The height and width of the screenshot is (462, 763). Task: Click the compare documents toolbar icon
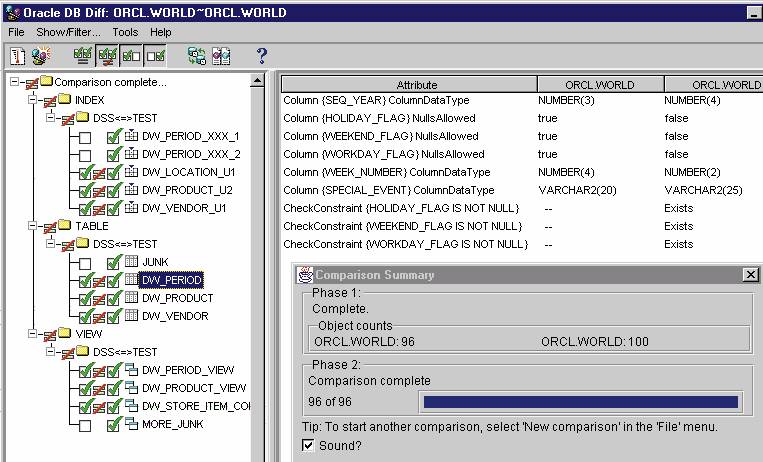coord(221,56)
